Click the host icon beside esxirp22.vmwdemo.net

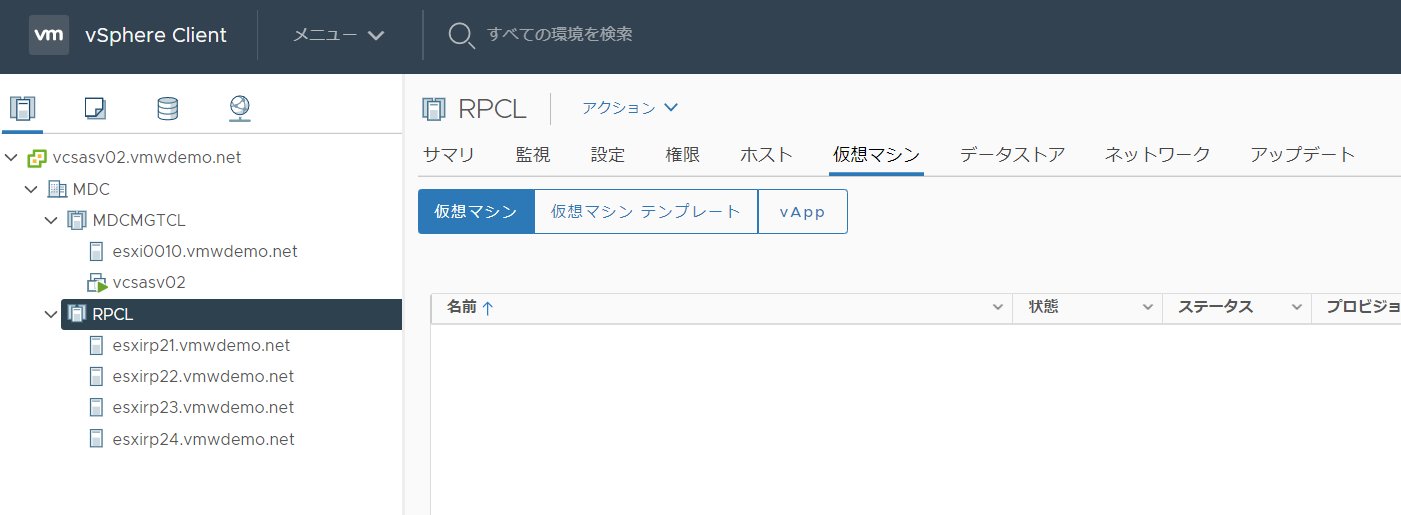97,377
